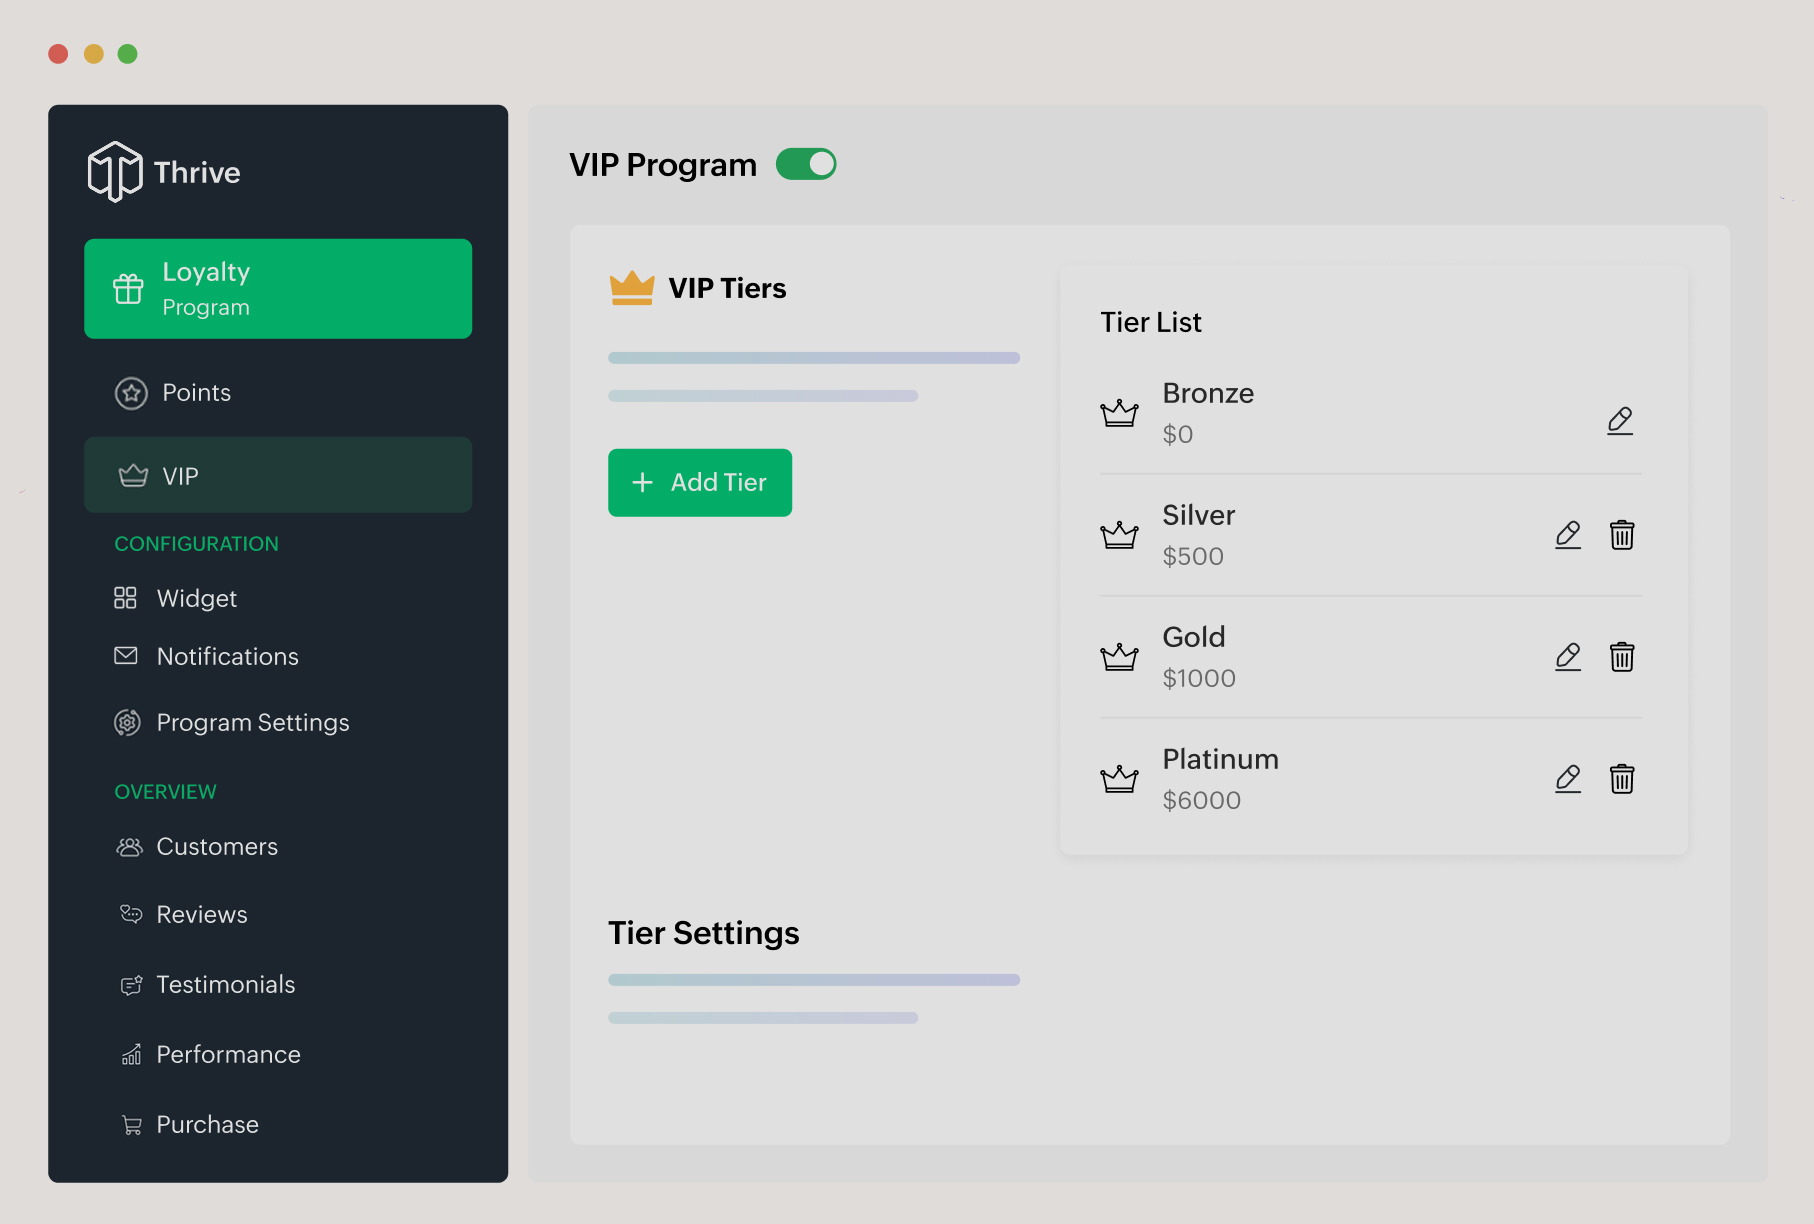
Task: Open the Loyalty Program section
Action: tap(277, 288)
